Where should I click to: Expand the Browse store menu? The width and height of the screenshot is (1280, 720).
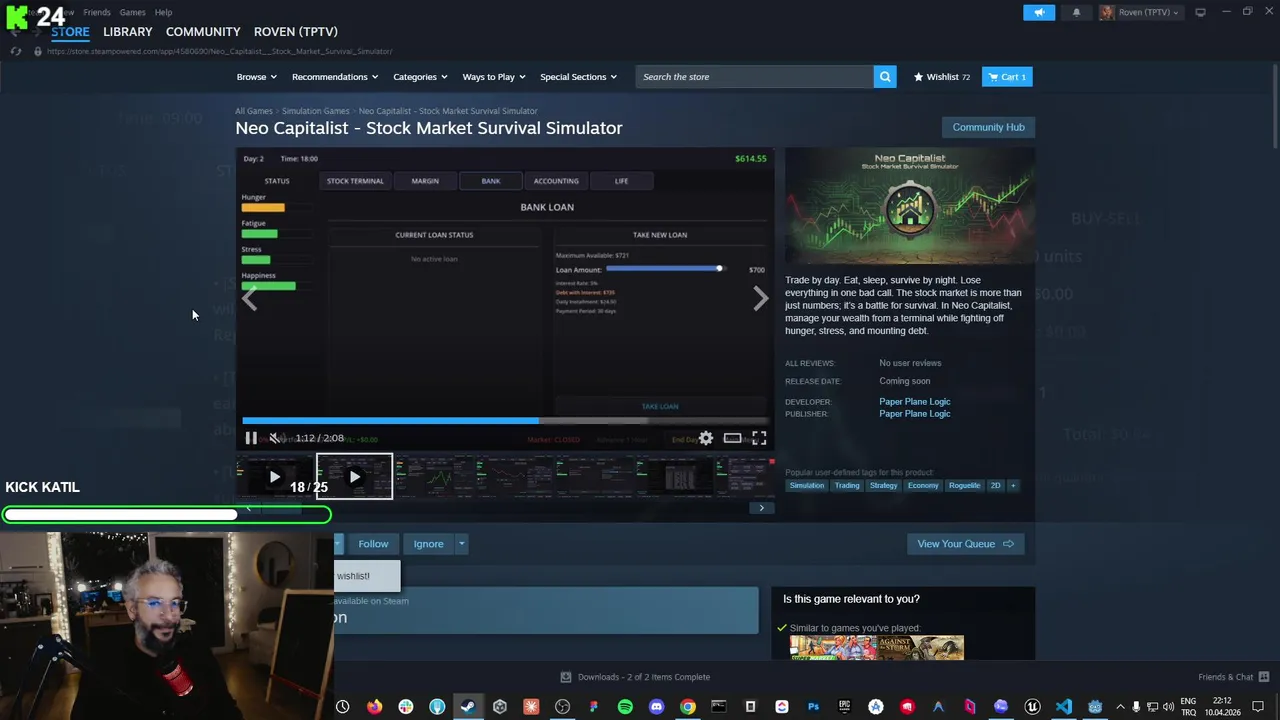[255, 77]
